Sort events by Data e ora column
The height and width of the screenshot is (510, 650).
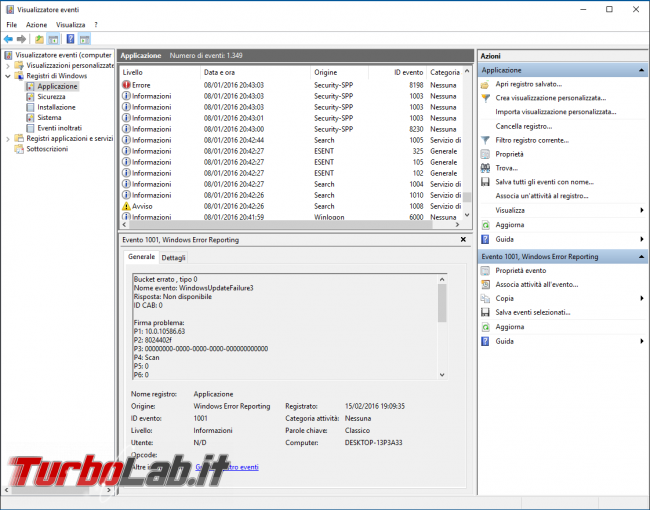255,73
